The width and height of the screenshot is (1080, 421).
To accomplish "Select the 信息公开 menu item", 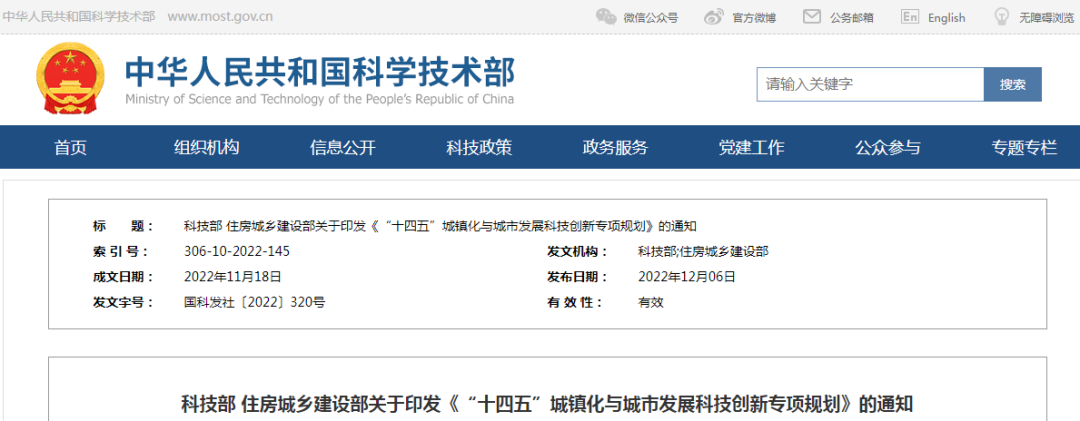I will coord(343,148).
